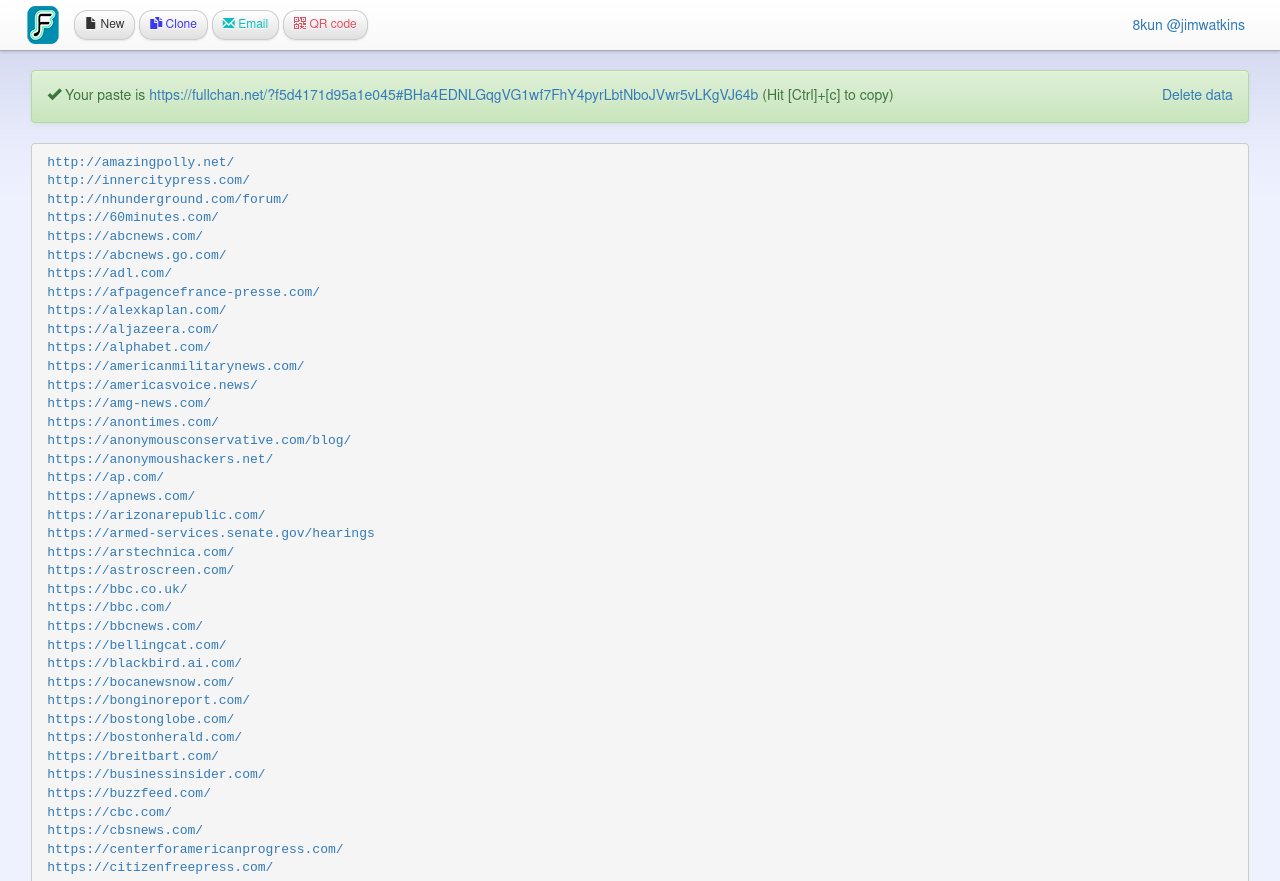Open the alexkaplan.com link

137,311
